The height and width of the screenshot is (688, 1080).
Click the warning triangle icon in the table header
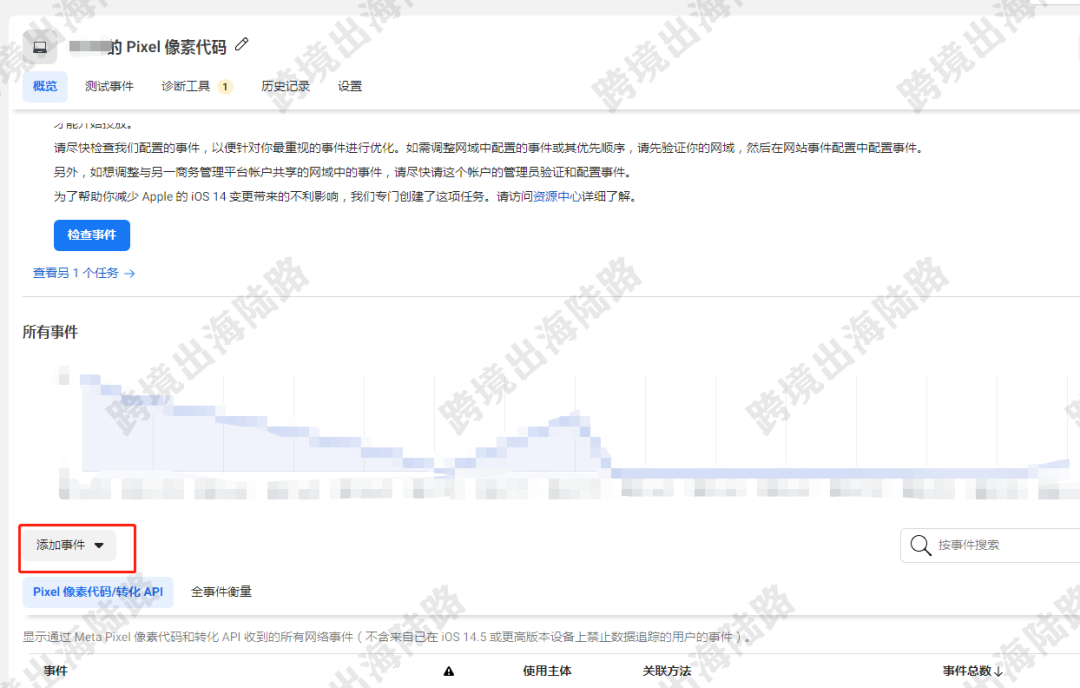pyautogui.click(x=448, y=671)
